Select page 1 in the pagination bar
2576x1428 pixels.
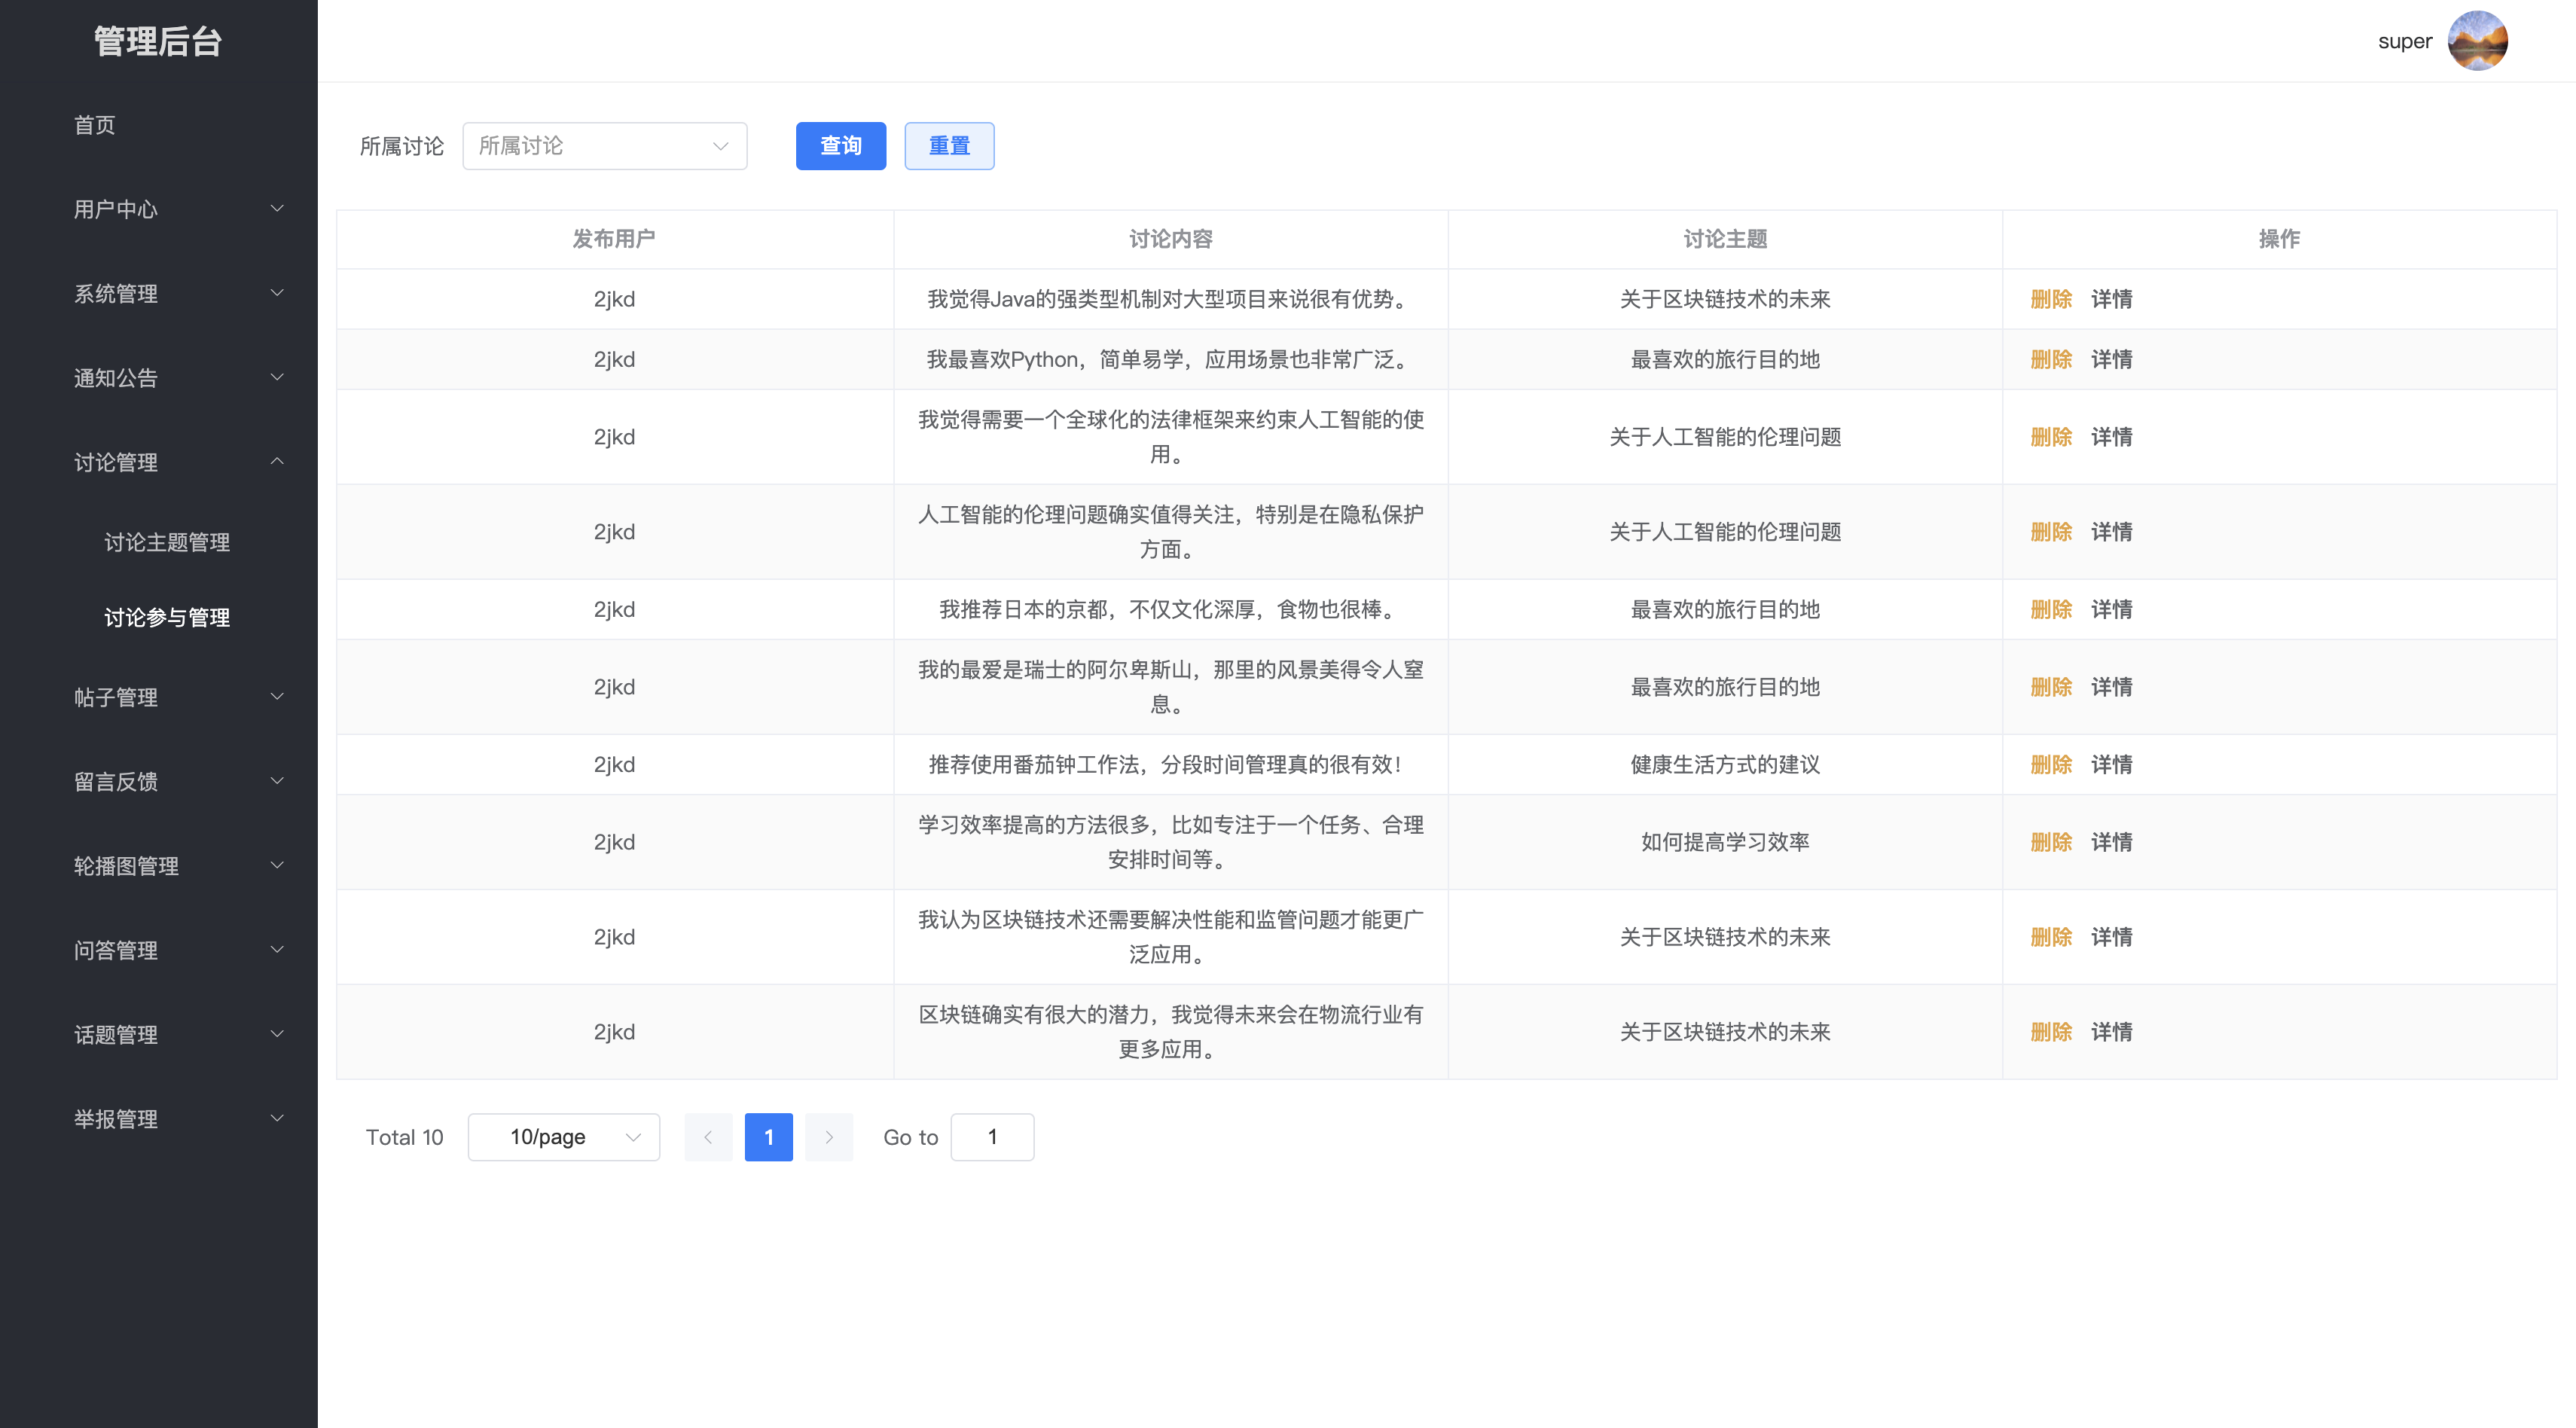click(x=768, y=1137)
